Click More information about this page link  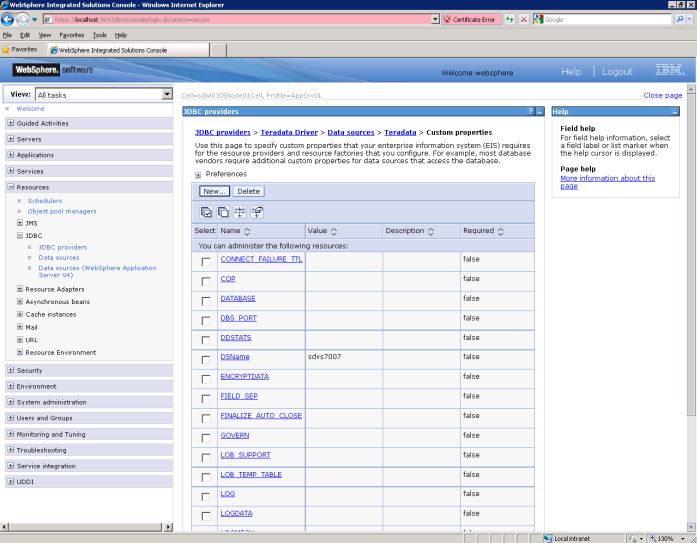607,182
